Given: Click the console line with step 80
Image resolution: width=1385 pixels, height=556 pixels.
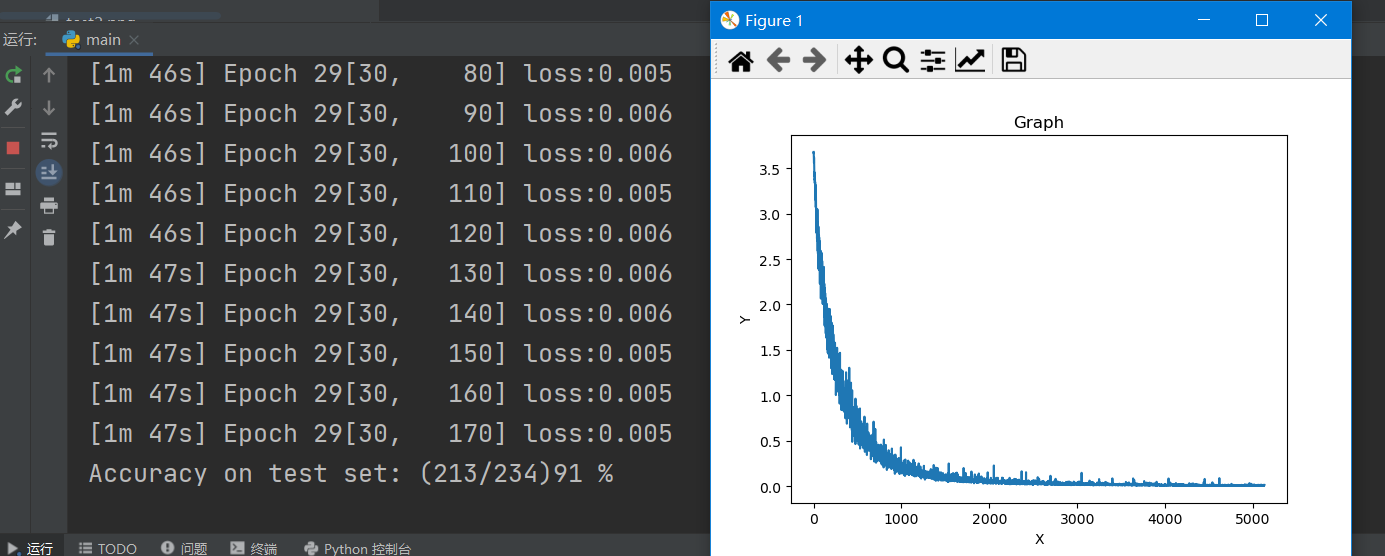Looking at the screenshot, I should pos(381,74).
